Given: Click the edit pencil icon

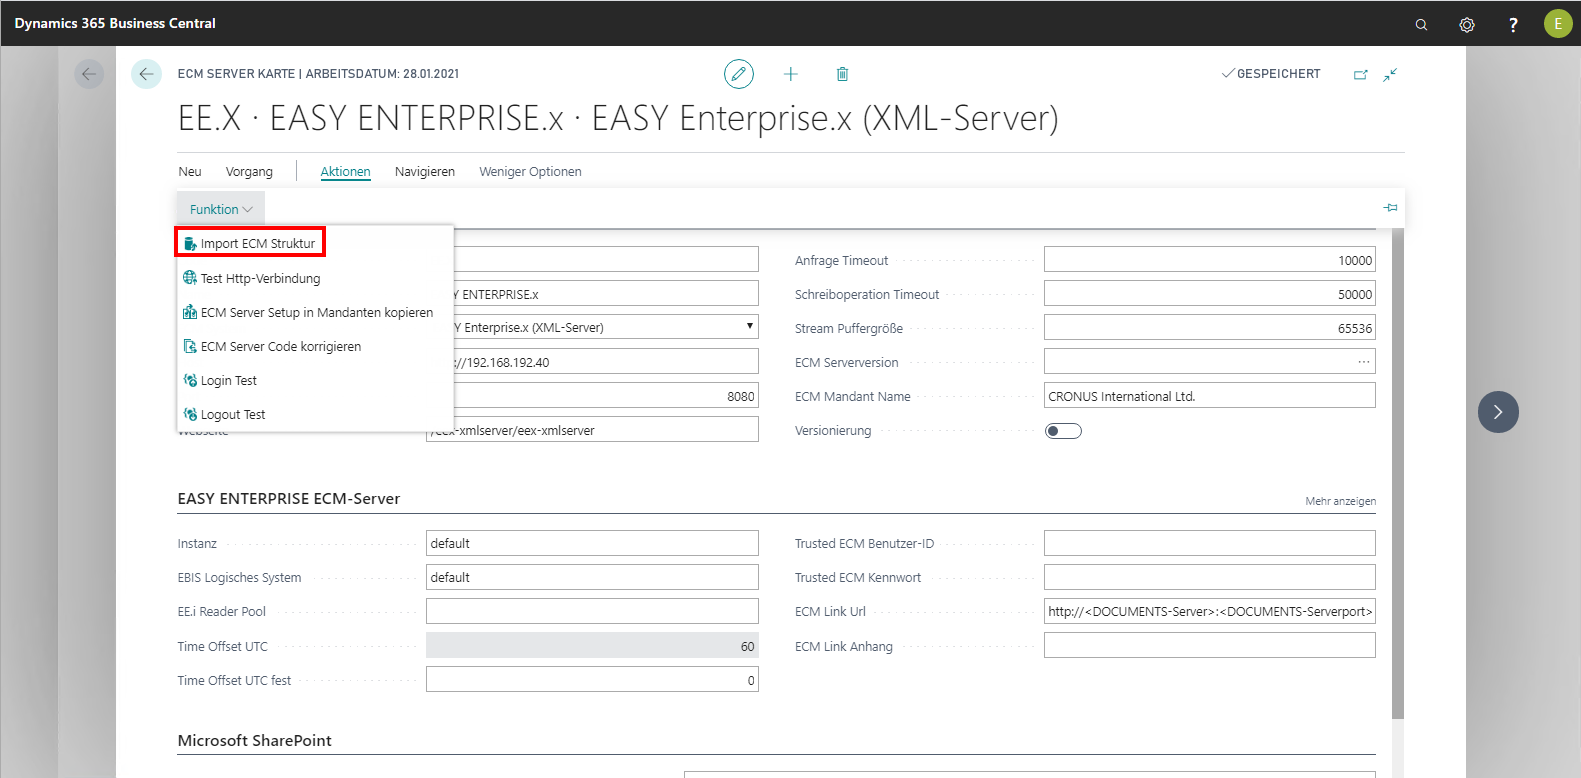Looking at the screenshot, I should click(739, 74).
